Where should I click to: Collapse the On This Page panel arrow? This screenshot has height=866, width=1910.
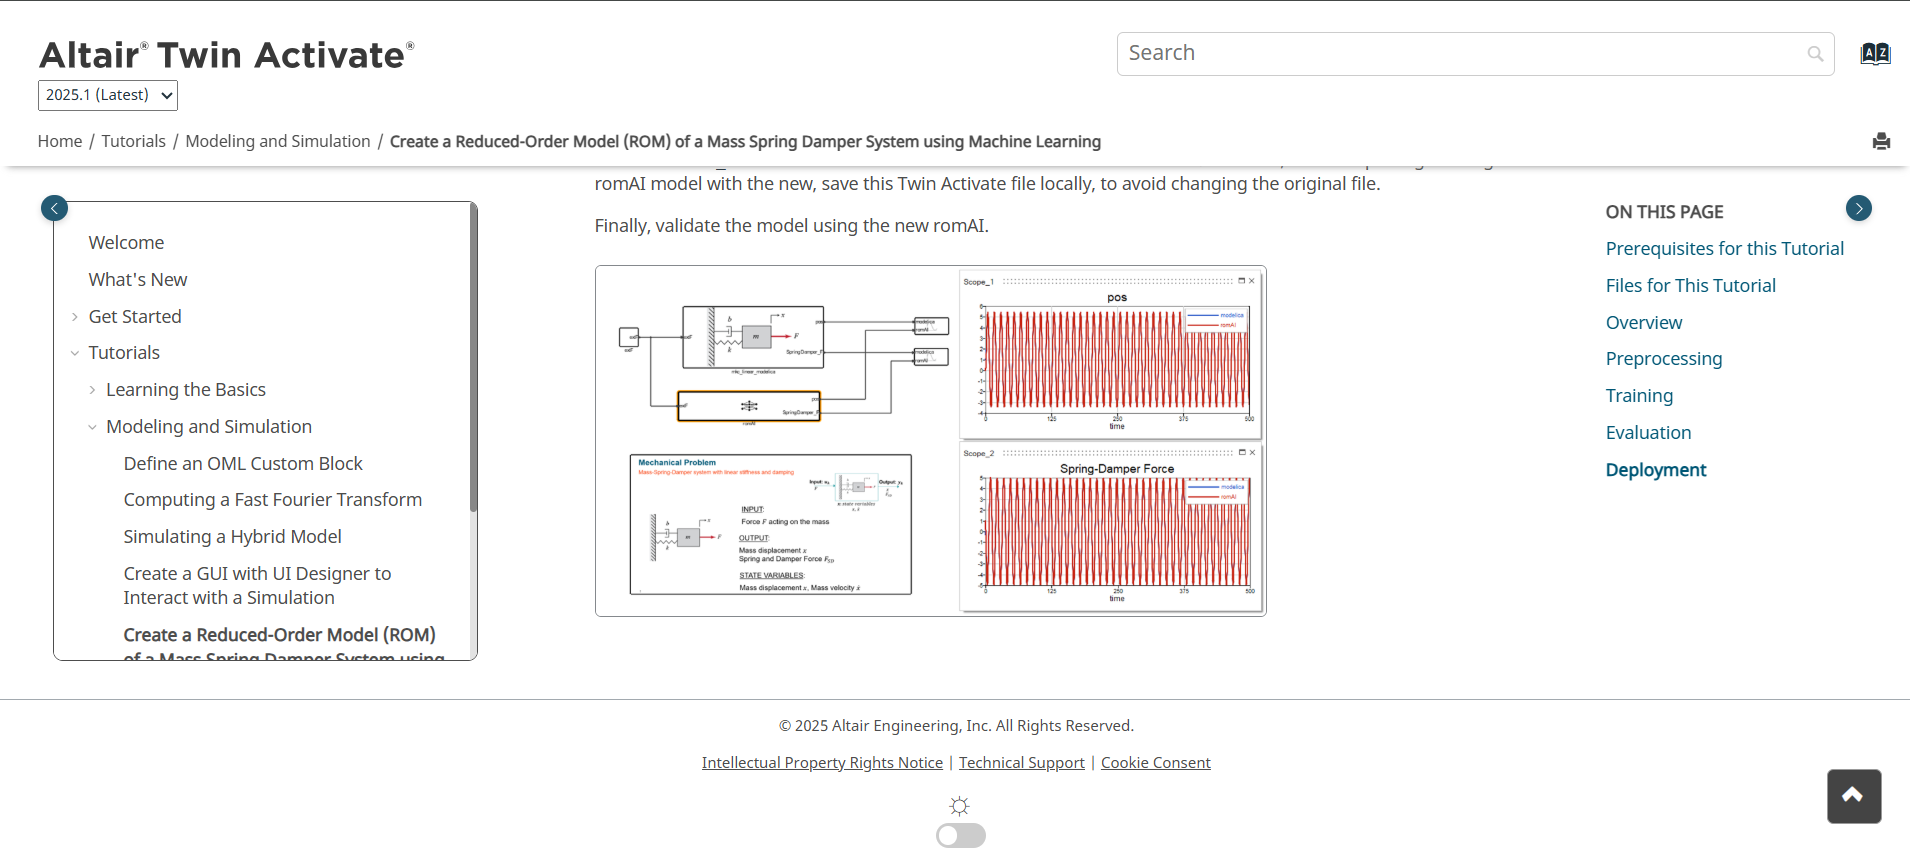point(1859,208)
